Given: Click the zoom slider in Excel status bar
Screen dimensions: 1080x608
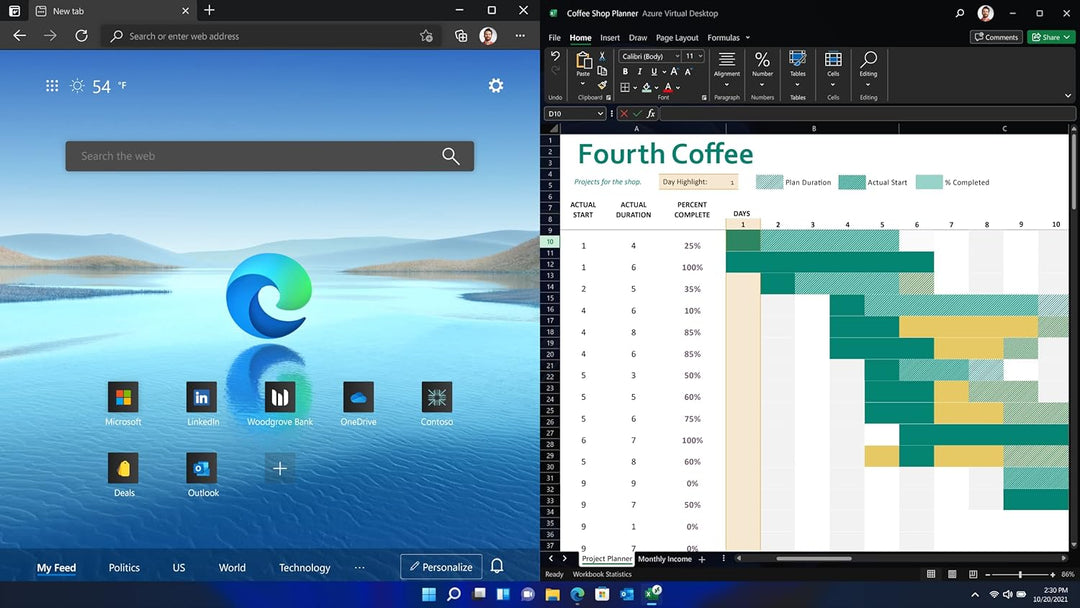Looking at the screenshot, I should pos(1020,574).
